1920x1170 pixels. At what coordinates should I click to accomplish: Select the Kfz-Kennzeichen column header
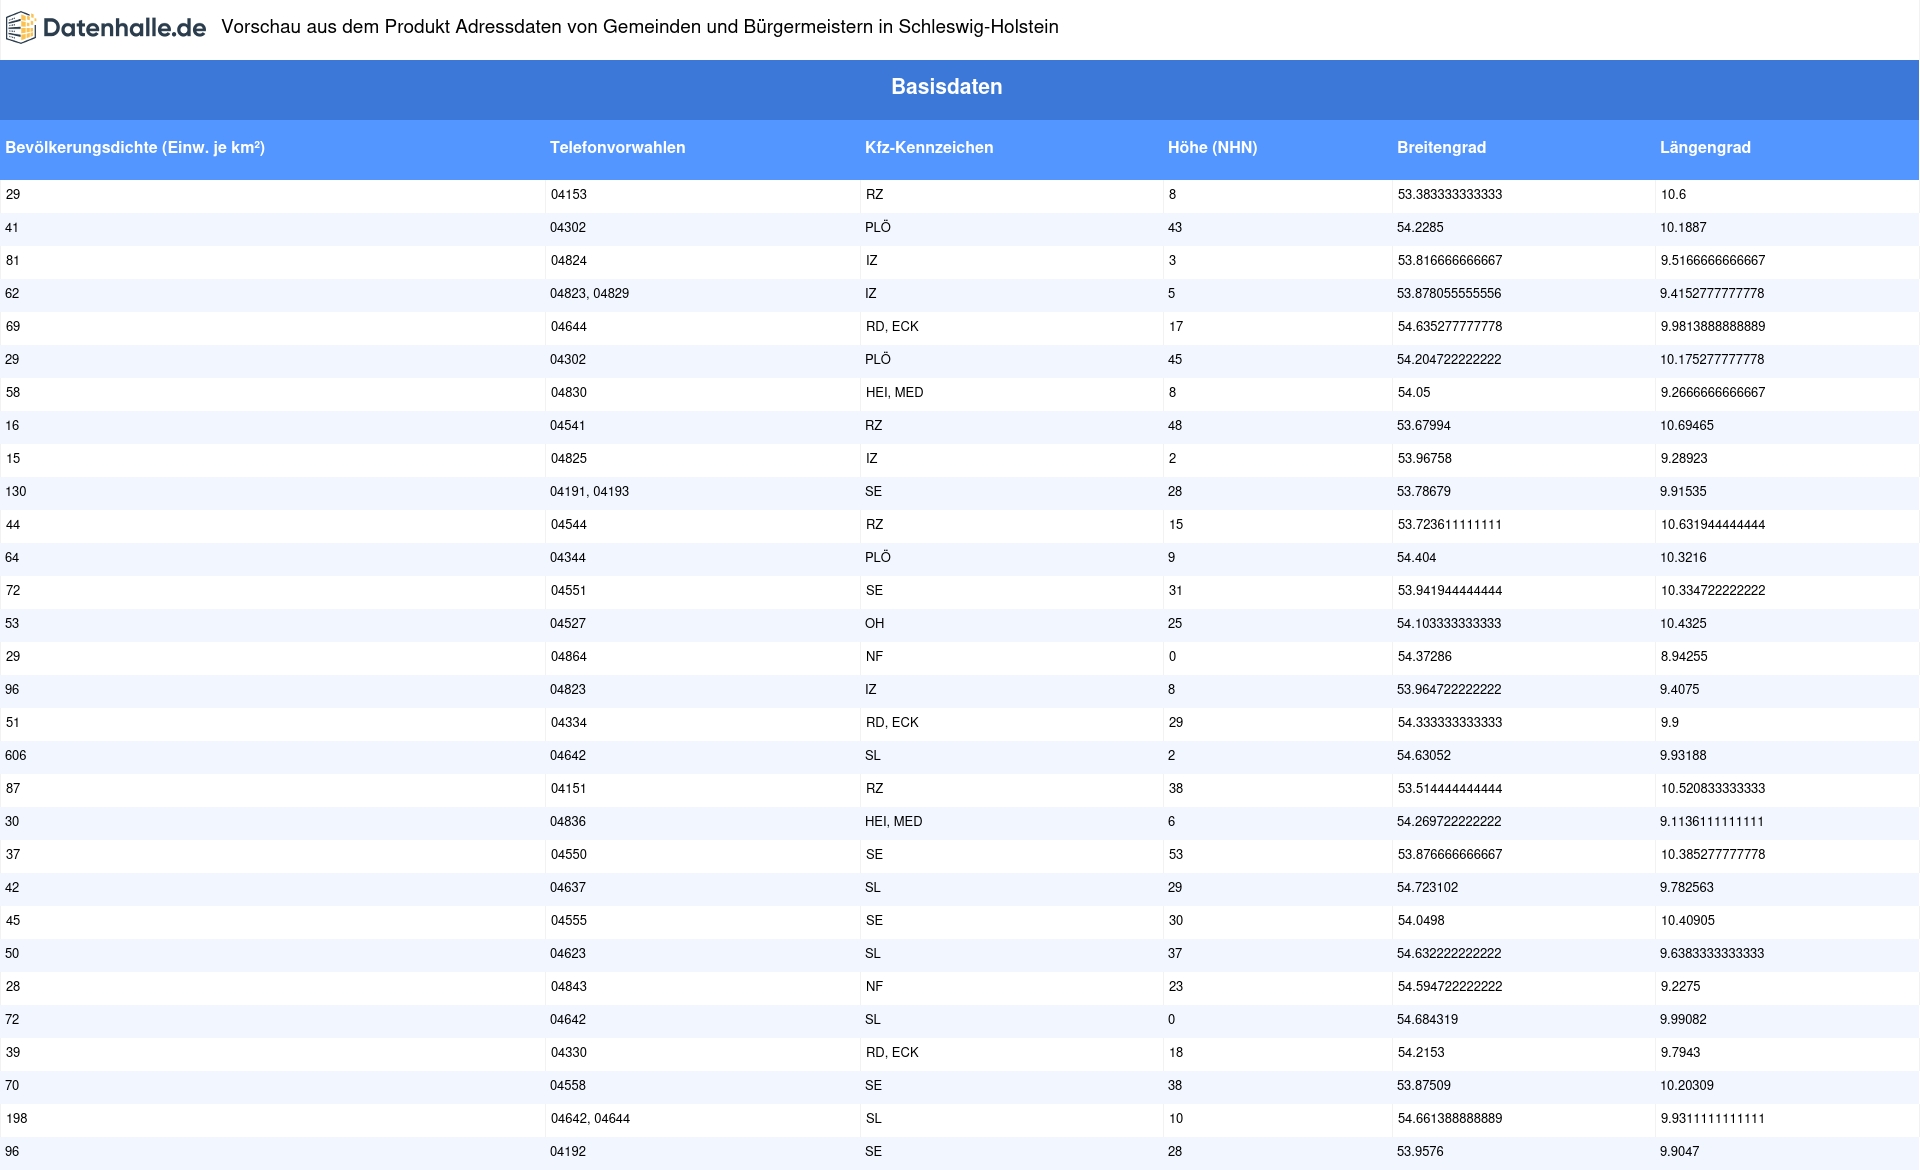[929, 148]
